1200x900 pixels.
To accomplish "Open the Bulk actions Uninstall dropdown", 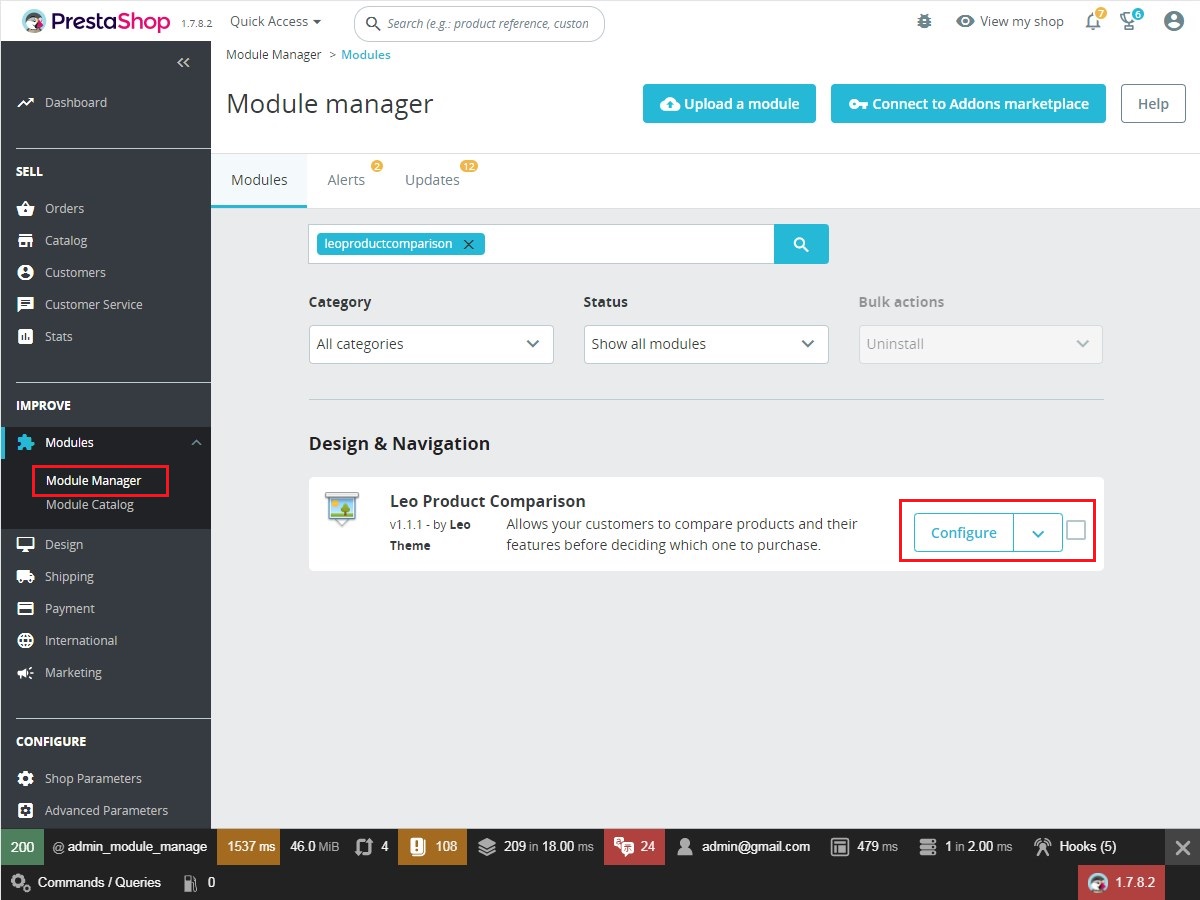I will click(980, 344).
